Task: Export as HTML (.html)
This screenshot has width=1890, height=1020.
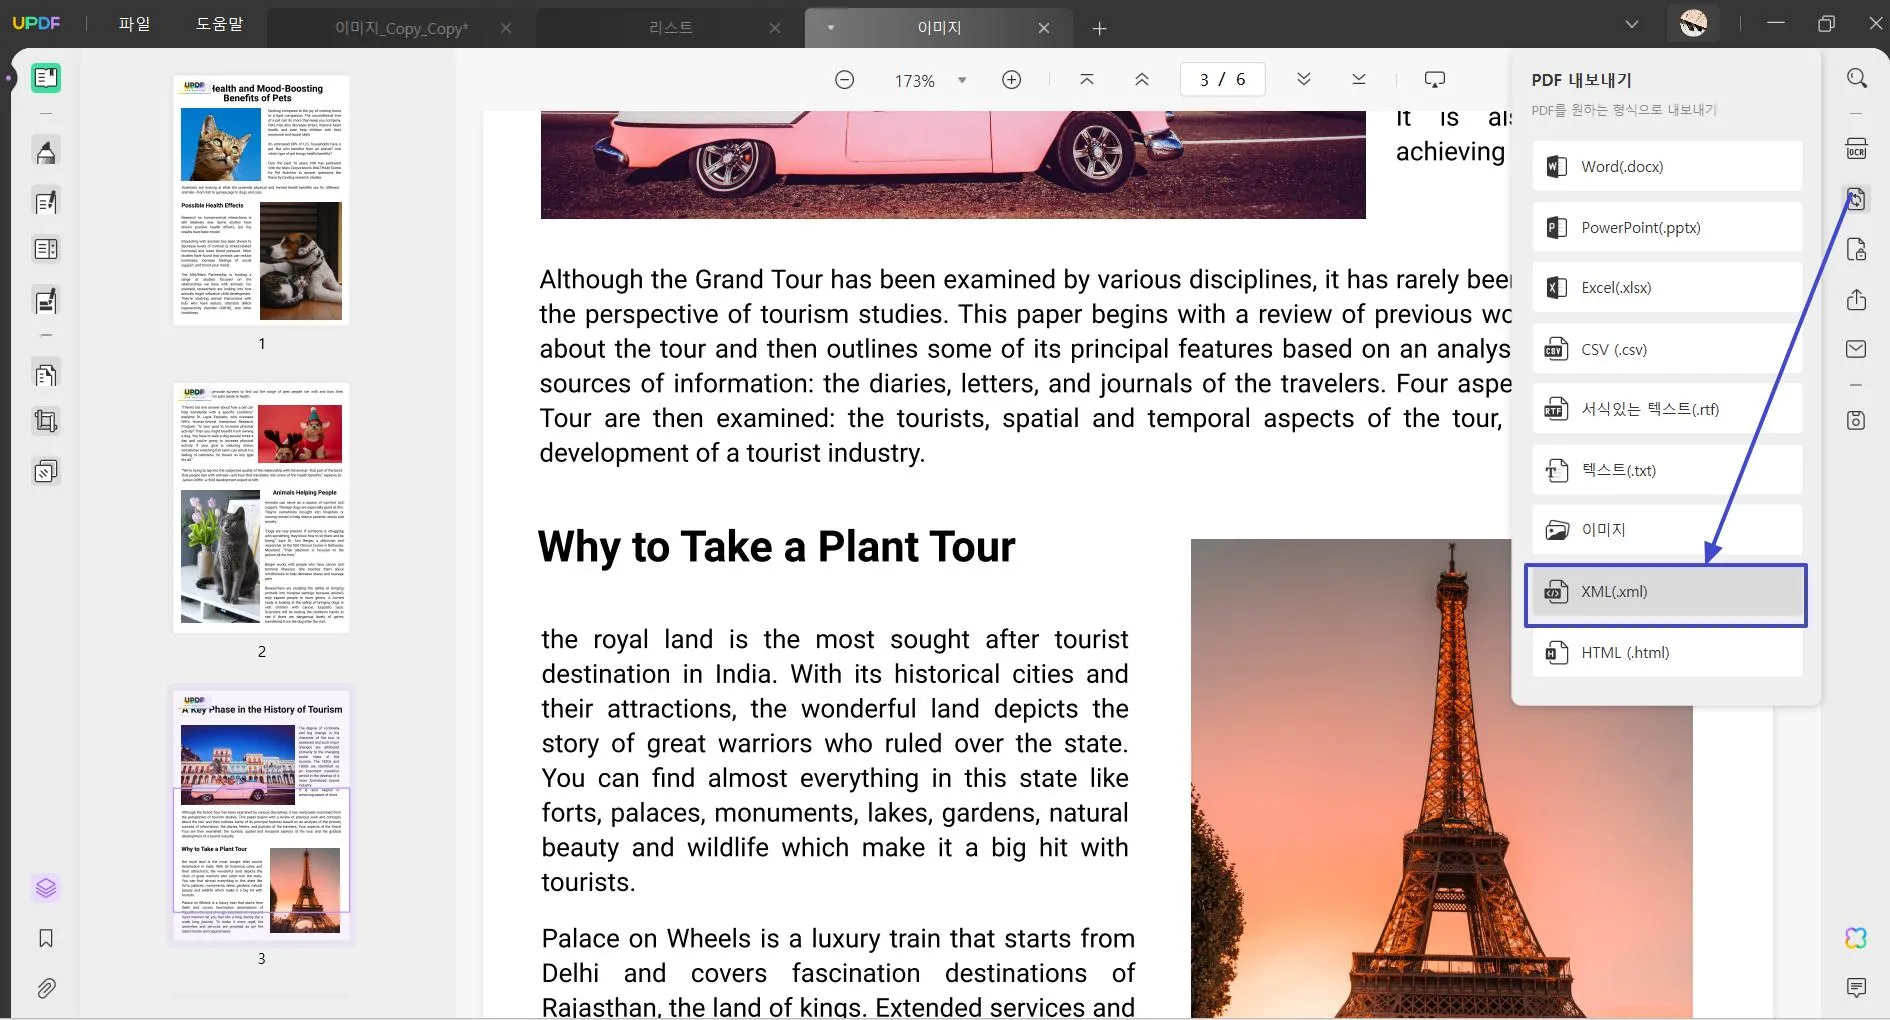Action: [x=1667, y=653]
